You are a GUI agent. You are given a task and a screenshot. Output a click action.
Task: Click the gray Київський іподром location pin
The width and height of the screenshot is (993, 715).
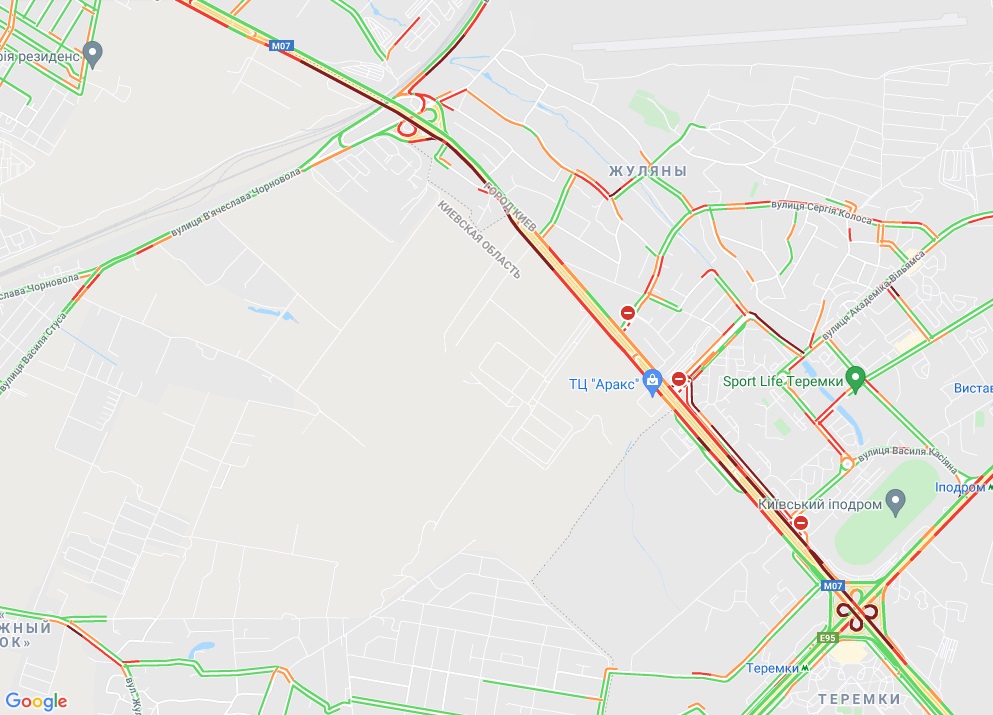click(x=895, y=503)
